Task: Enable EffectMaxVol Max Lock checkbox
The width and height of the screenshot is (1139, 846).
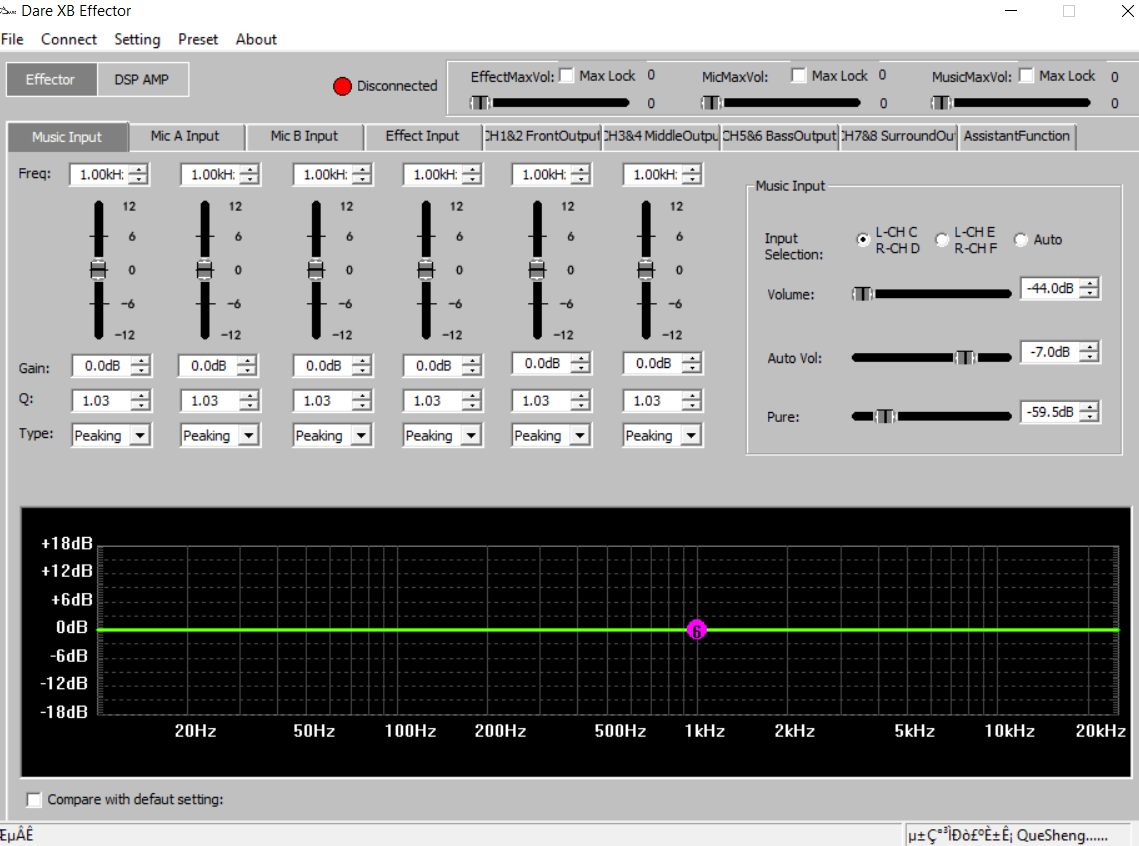Action: [x=567, y=76]
